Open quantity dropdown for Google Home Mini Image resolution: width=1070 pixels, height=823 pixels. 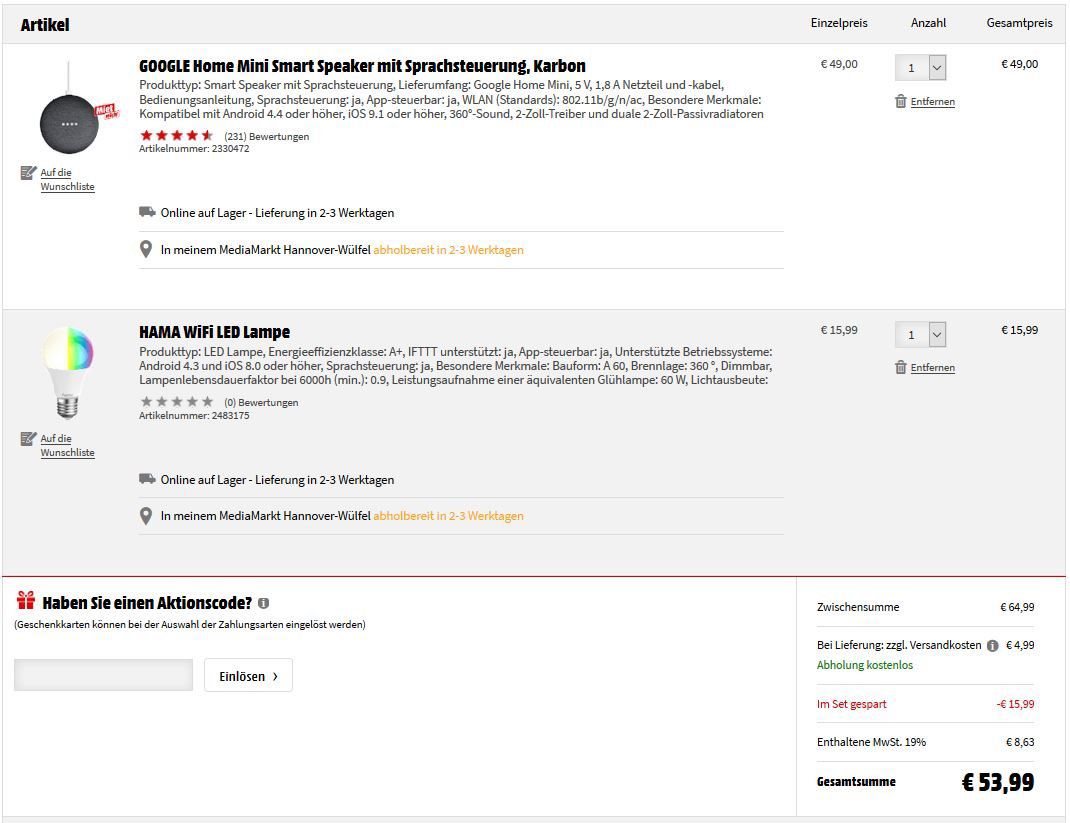pos(921,68)
